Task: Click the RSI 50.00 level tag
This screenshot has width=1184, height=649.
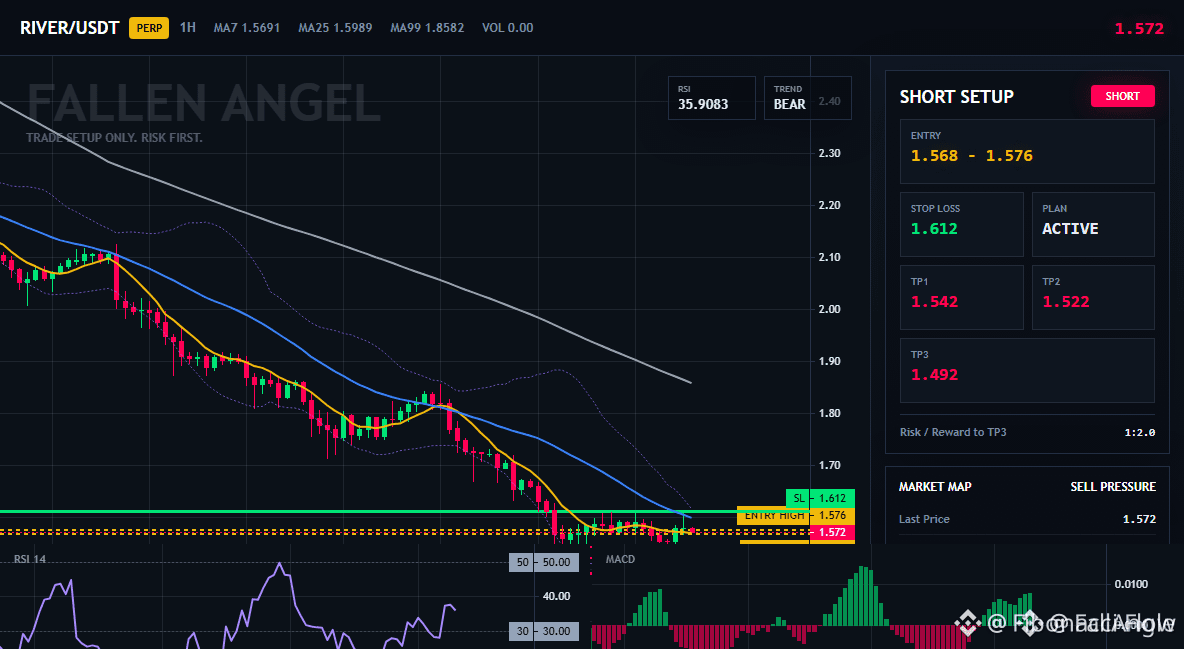Action: [x=544, y=562]
